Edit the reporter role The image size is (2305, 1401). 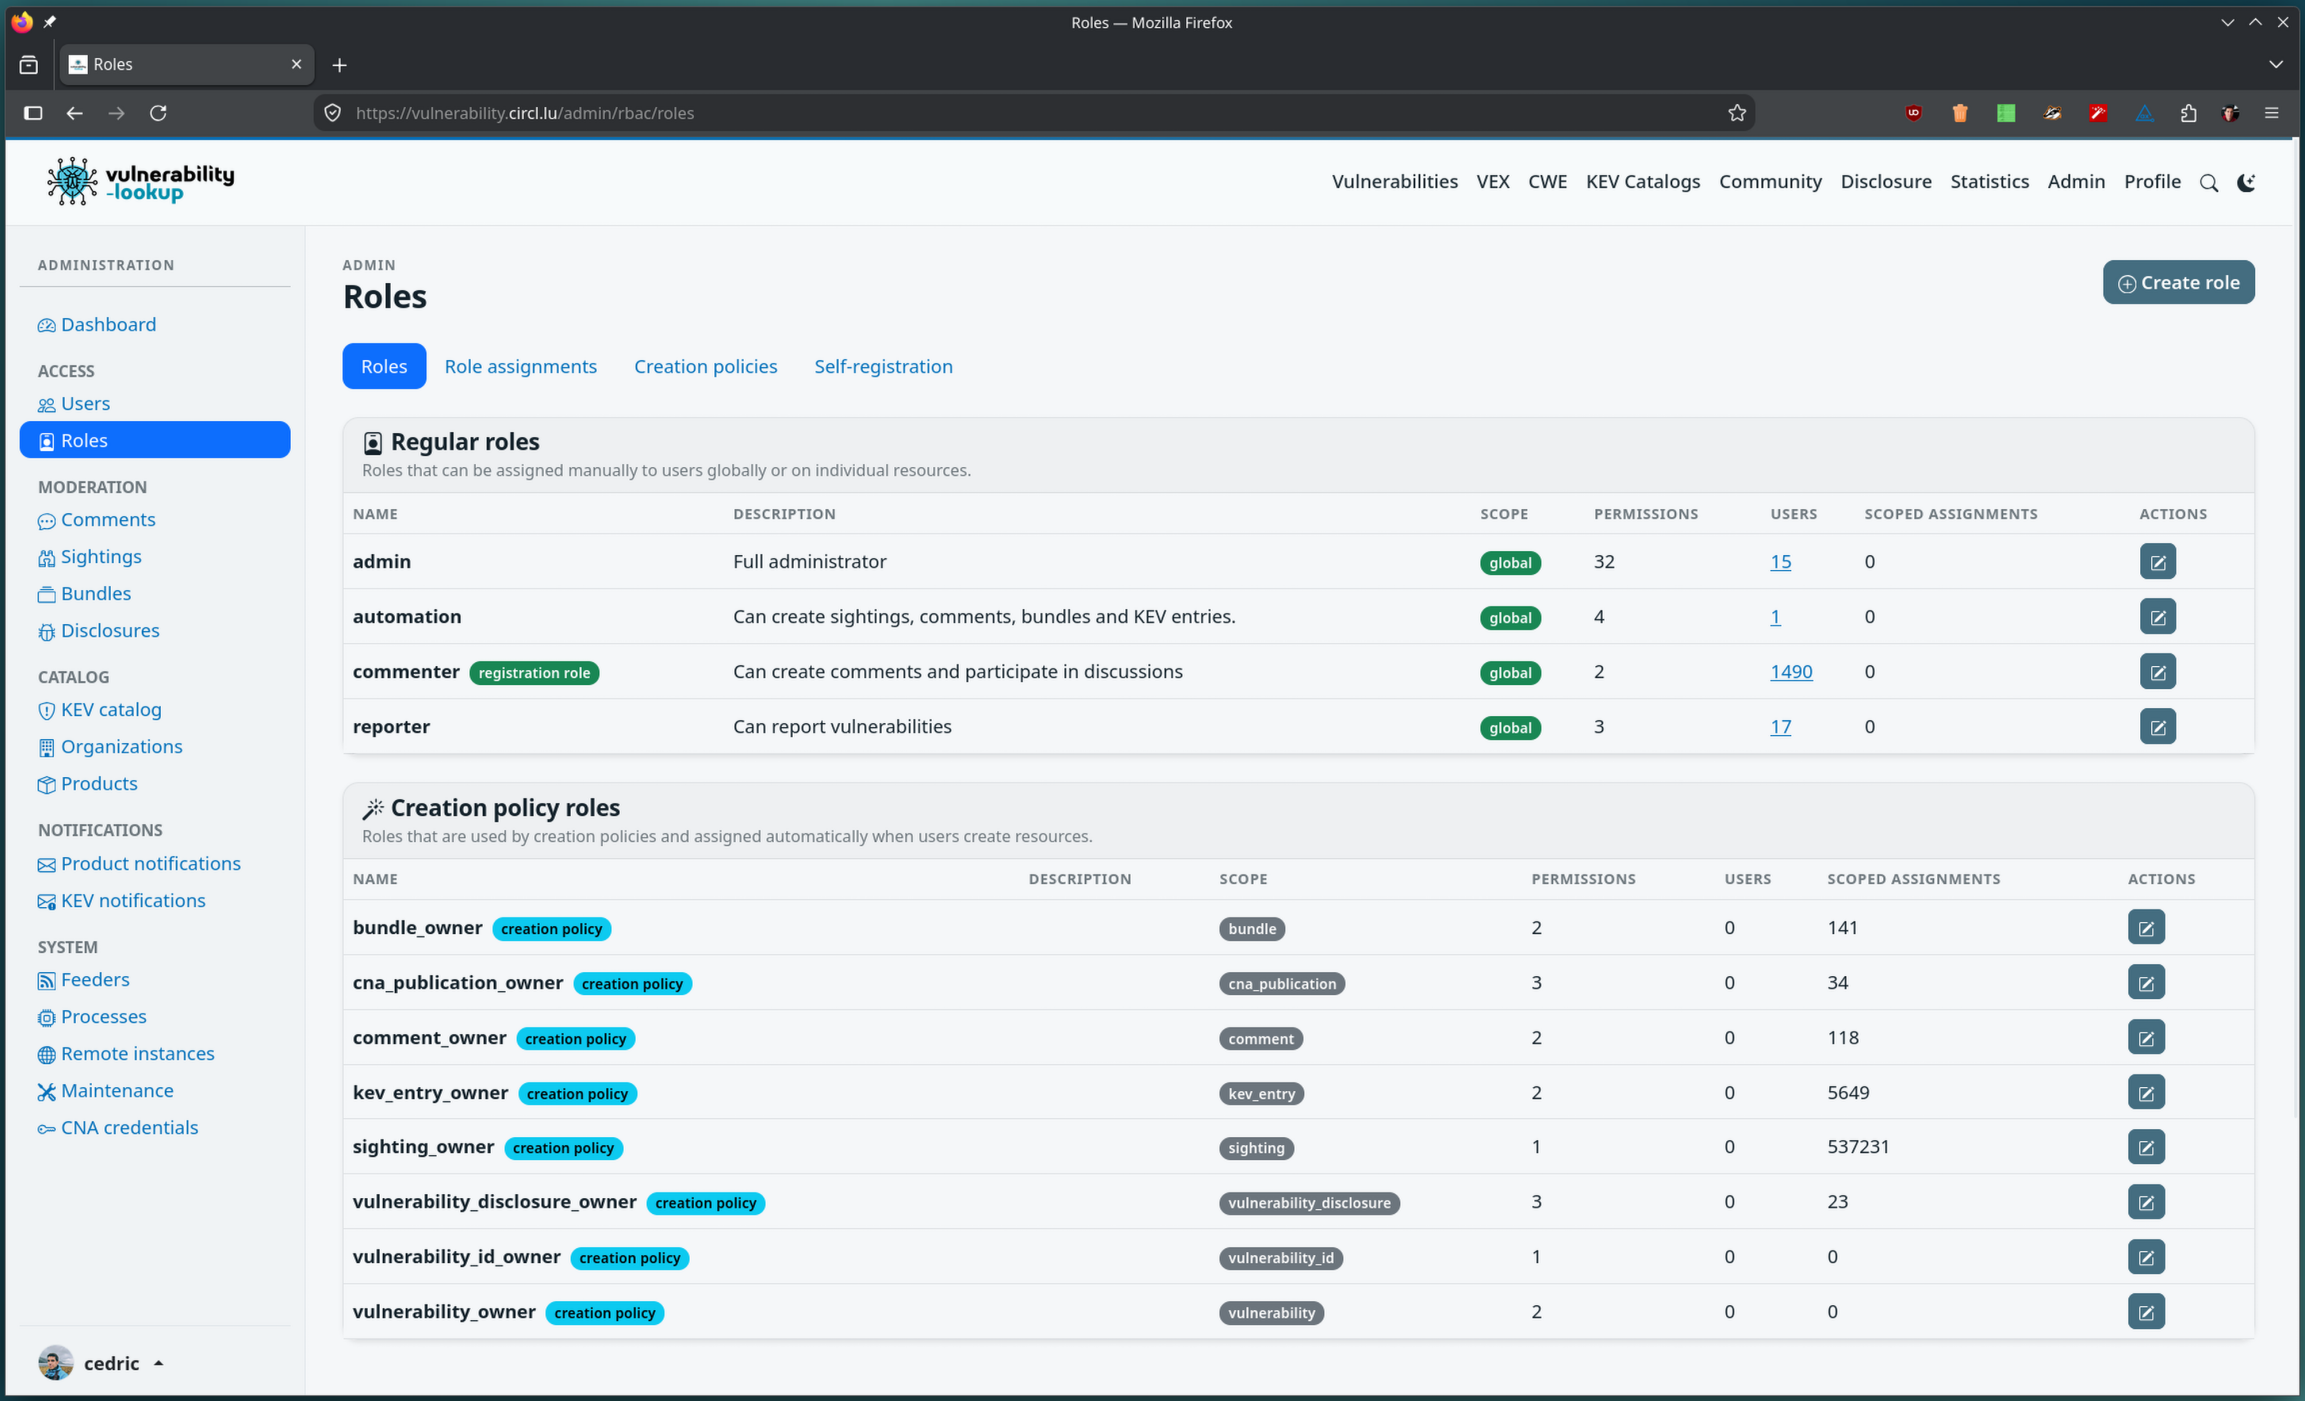click(2157, 727)
